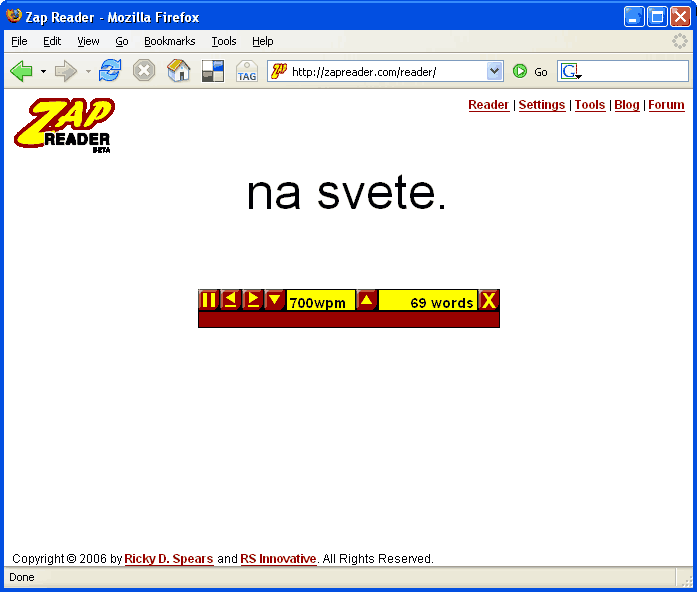
Task: Click the Zap Reader logo
Action: click(x=64, y=125)
